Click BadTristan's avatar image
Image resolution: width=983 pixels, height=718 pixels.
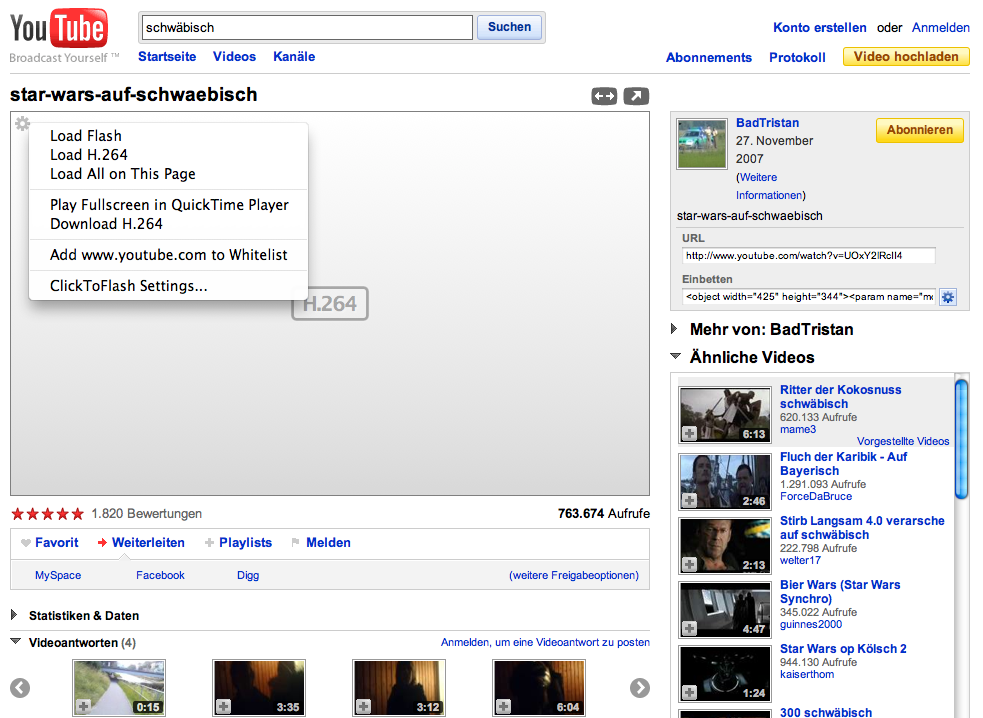[x=702, y=144]
